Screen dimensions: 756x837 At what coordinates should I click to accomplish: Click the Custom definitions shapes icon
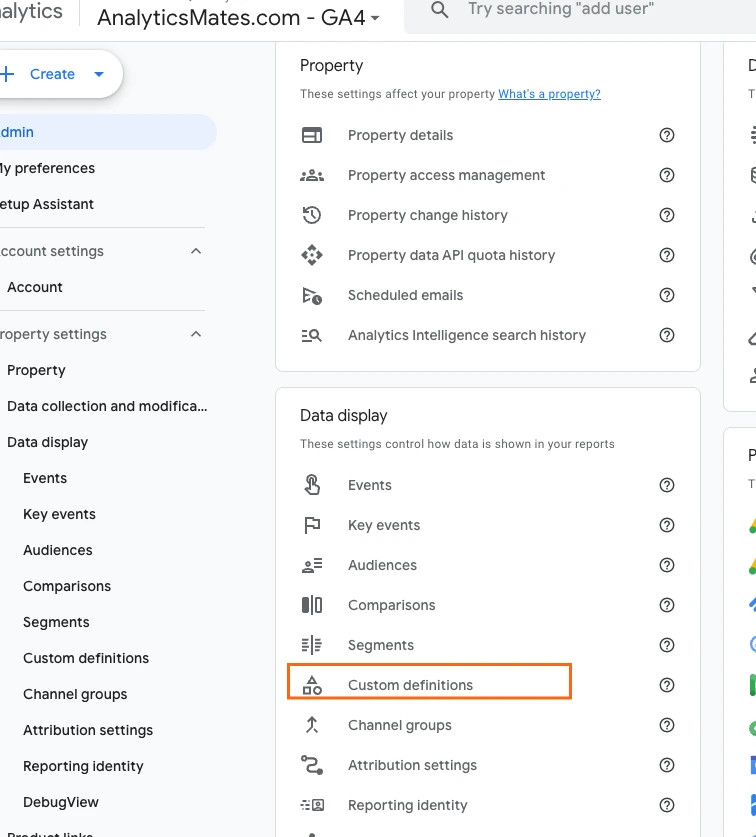pos(312,685)
